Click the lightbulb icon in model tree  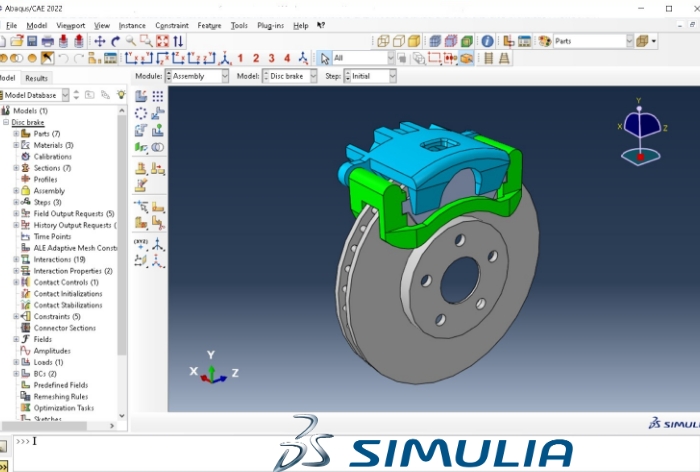[x=121, y=95]
